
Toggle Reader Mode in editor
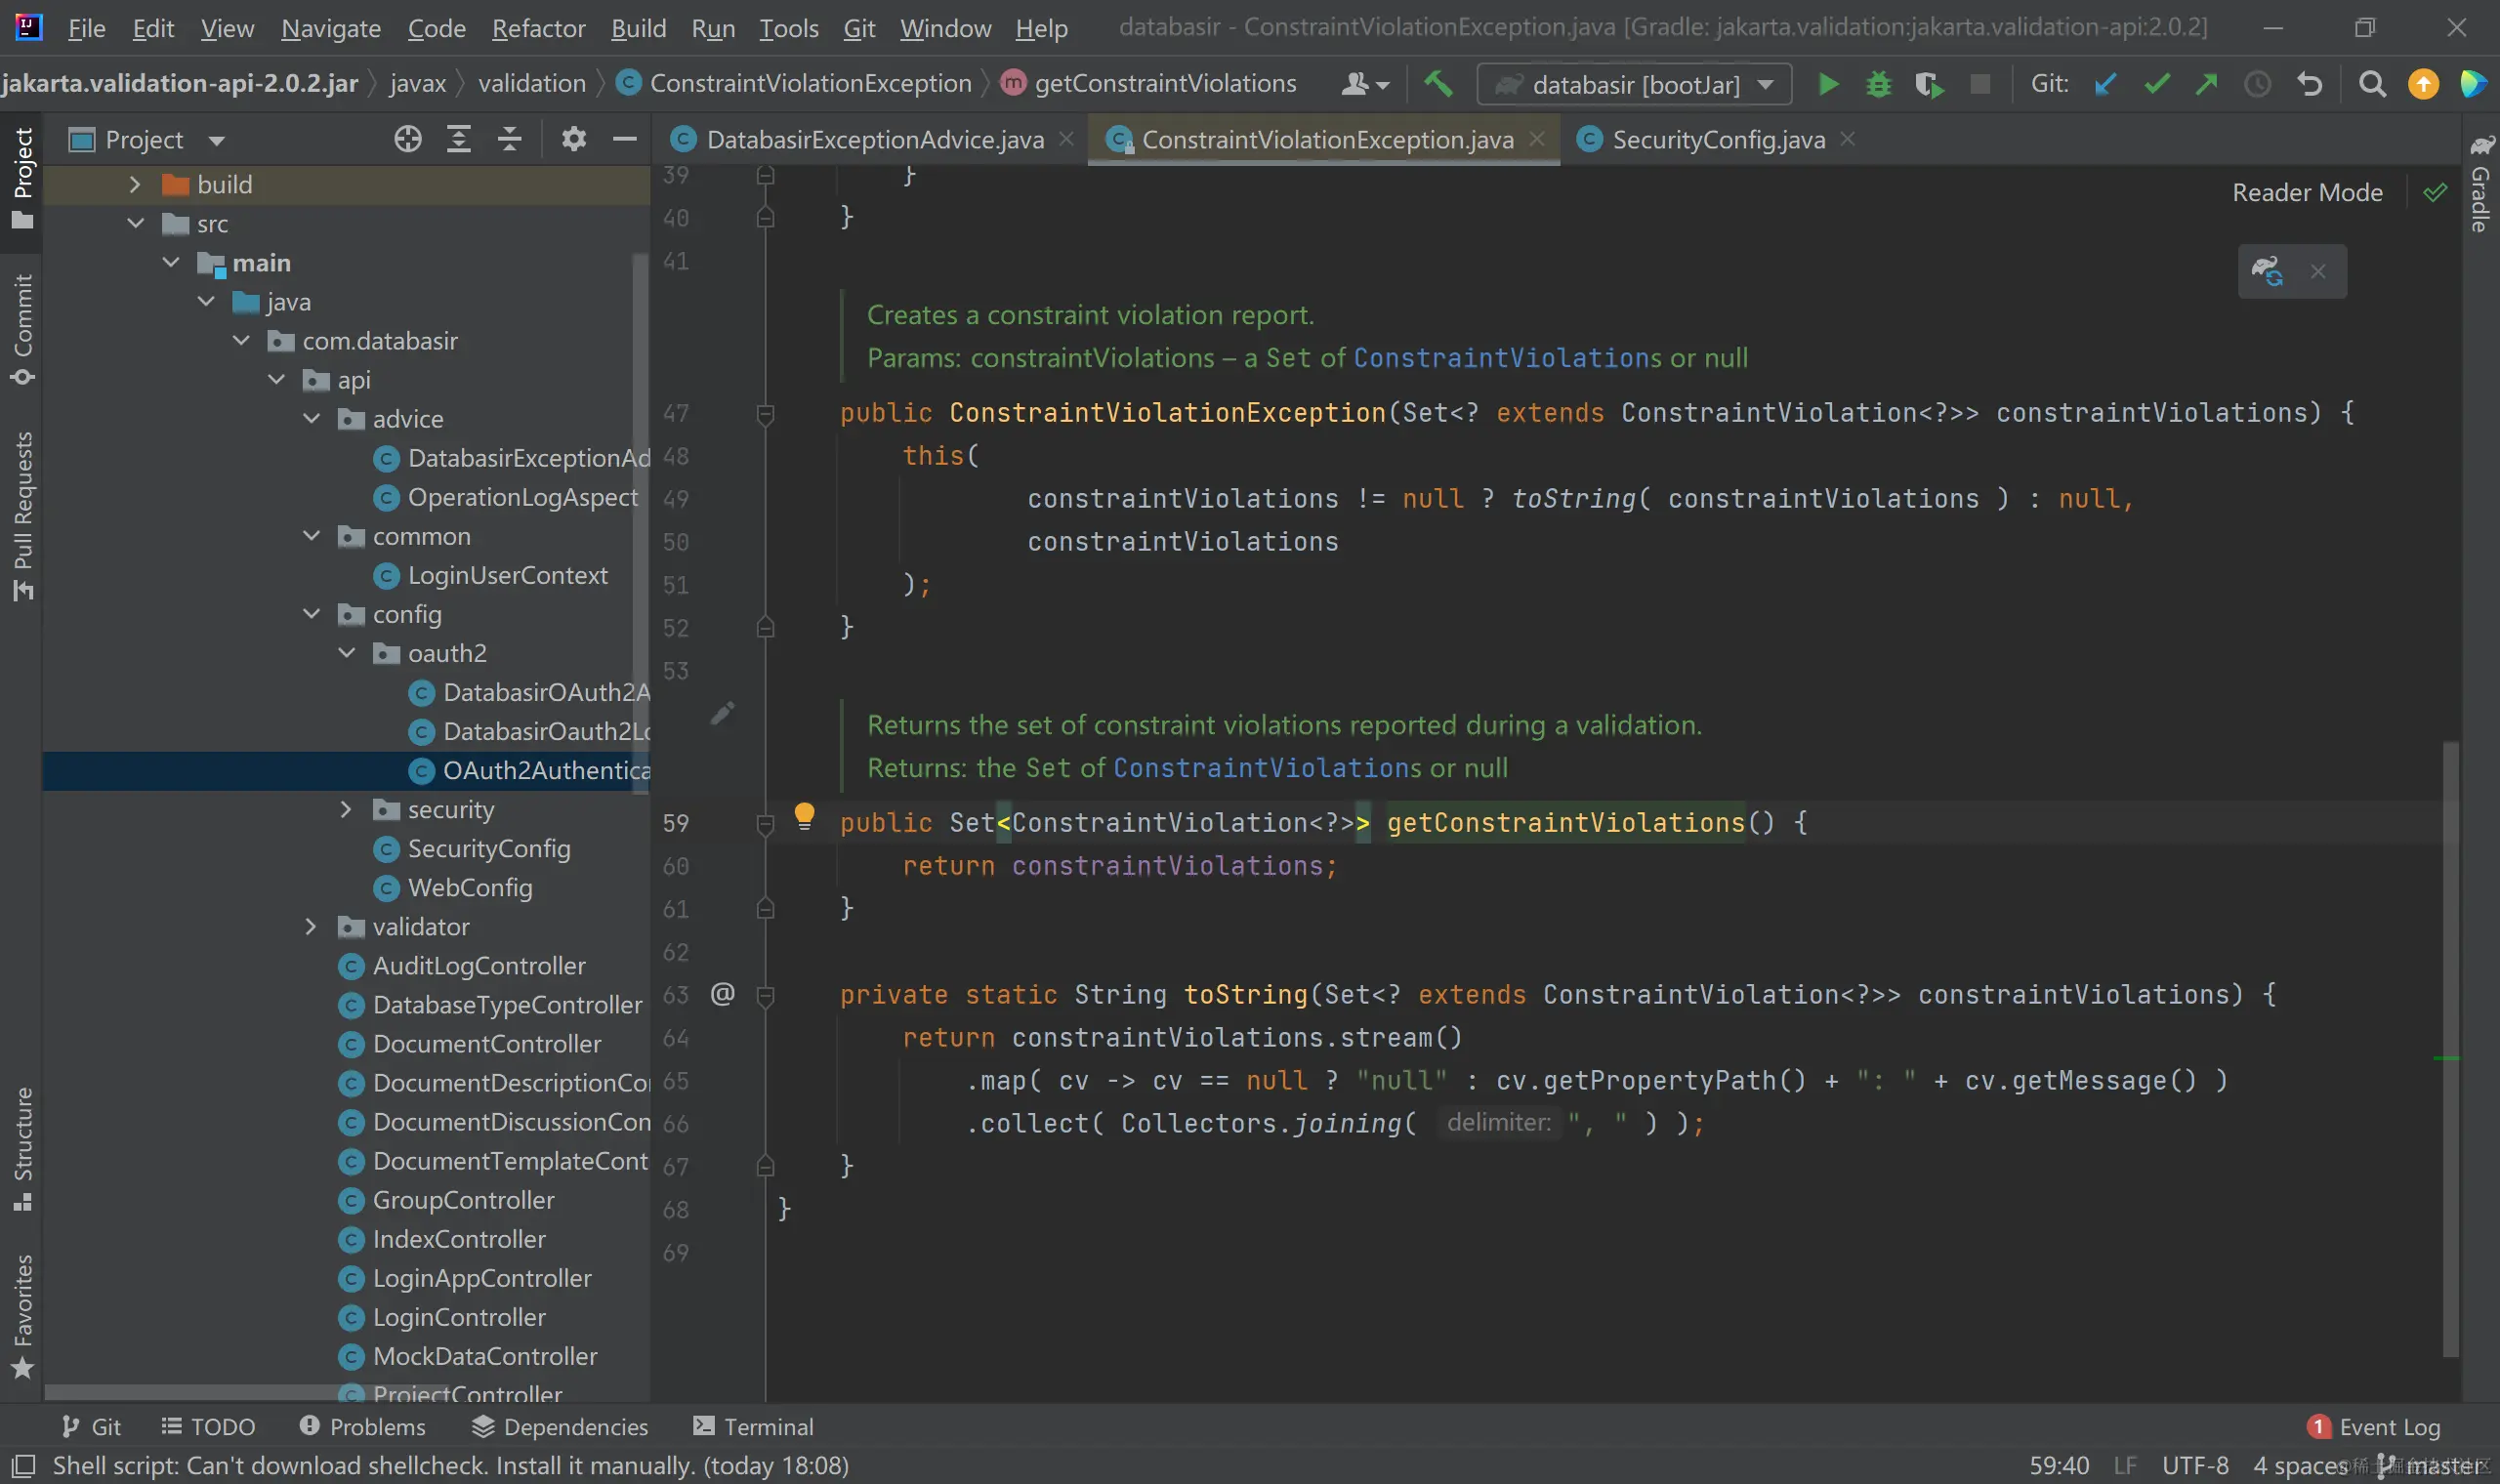point(2307,192)
